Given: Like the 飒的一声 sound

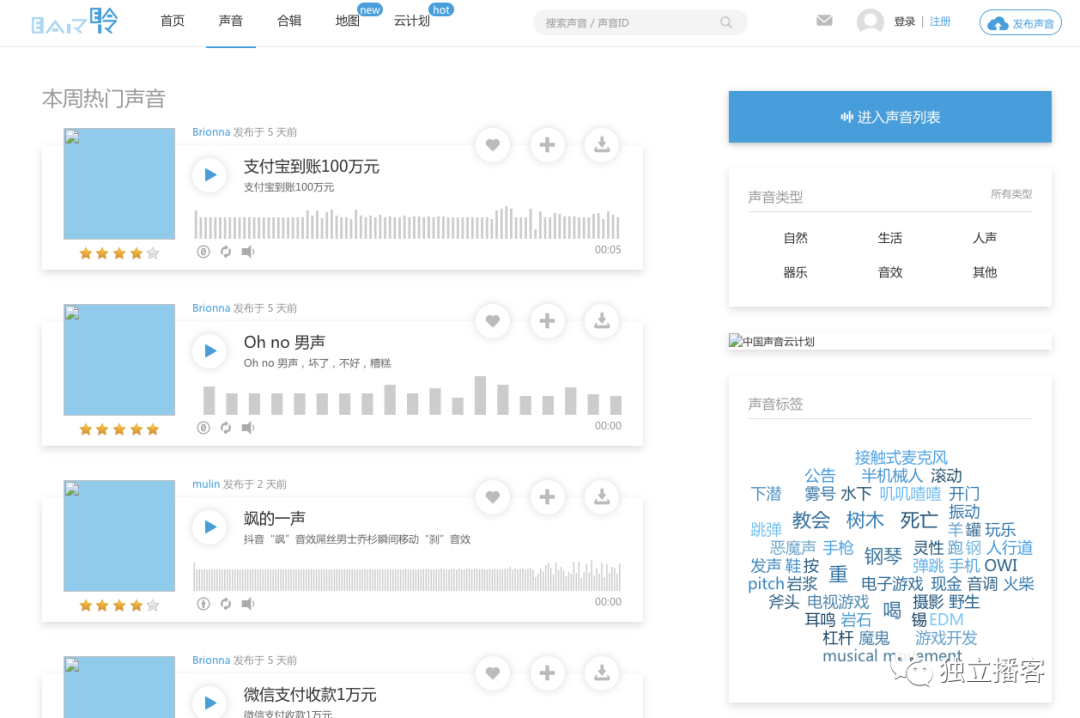Looking at the screenshot, I should tap(492, 497).
